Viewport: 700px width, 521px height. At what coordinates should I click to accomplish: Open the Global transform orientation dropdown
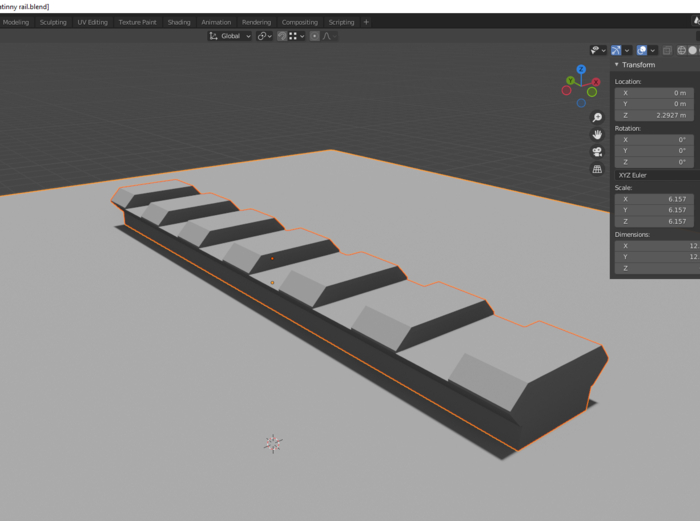click(x=230, y=36)
